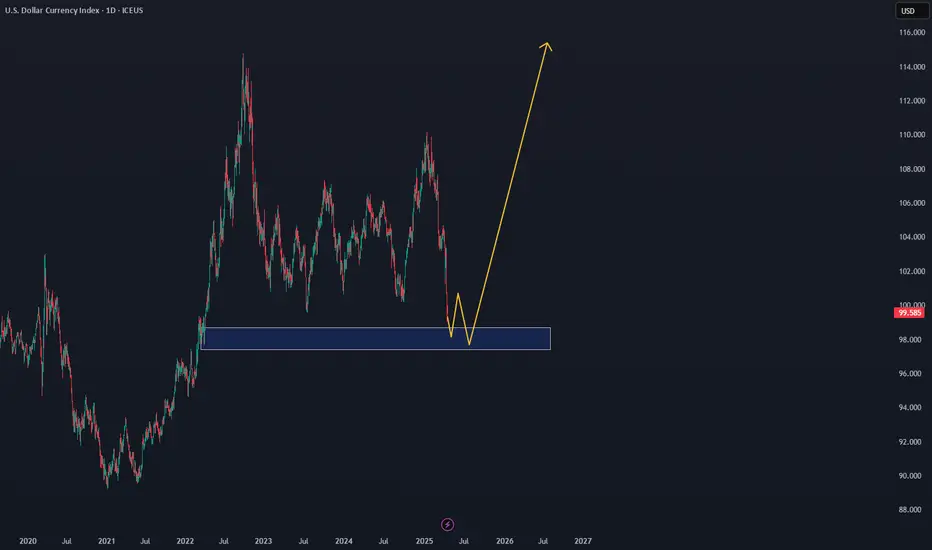Click the 92.000 price axis label
932x550 pixels.
click(910, 442)
